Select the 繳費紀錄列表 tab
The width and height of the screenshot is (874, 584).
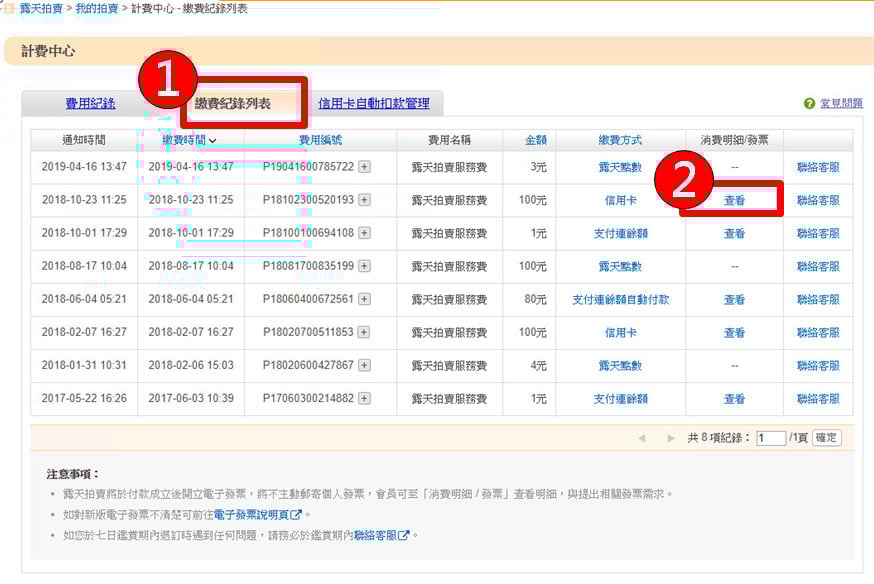point(233,103)
